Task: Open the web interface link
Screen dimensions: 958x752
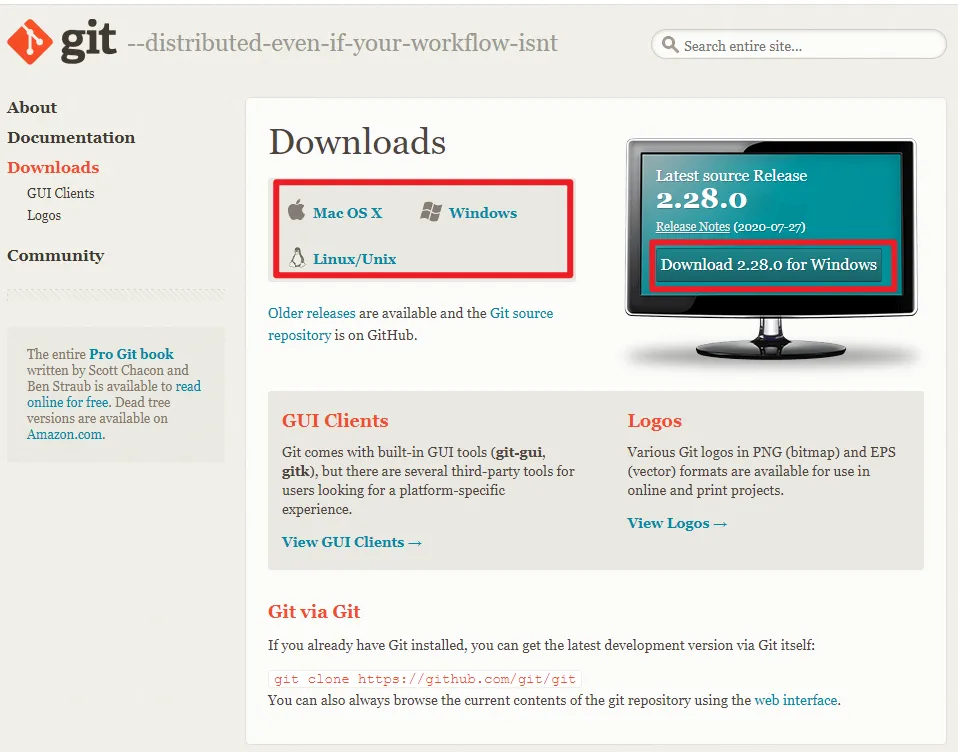Action: coord(795,700)
